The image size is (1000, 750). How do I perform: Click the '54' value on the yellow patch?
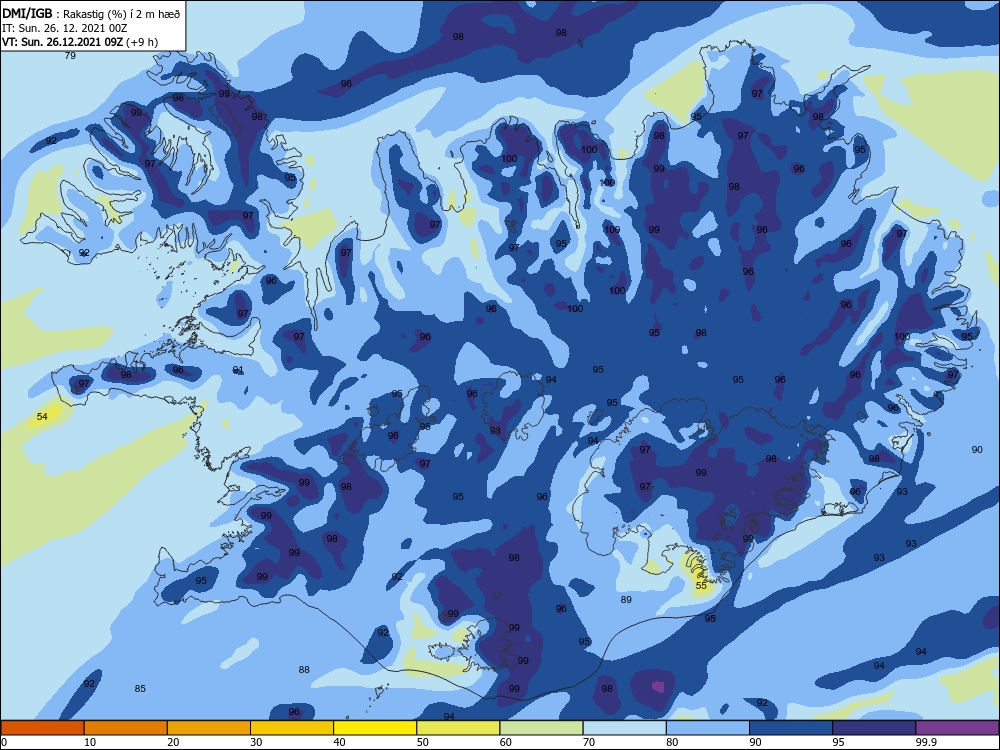(42, 416)
